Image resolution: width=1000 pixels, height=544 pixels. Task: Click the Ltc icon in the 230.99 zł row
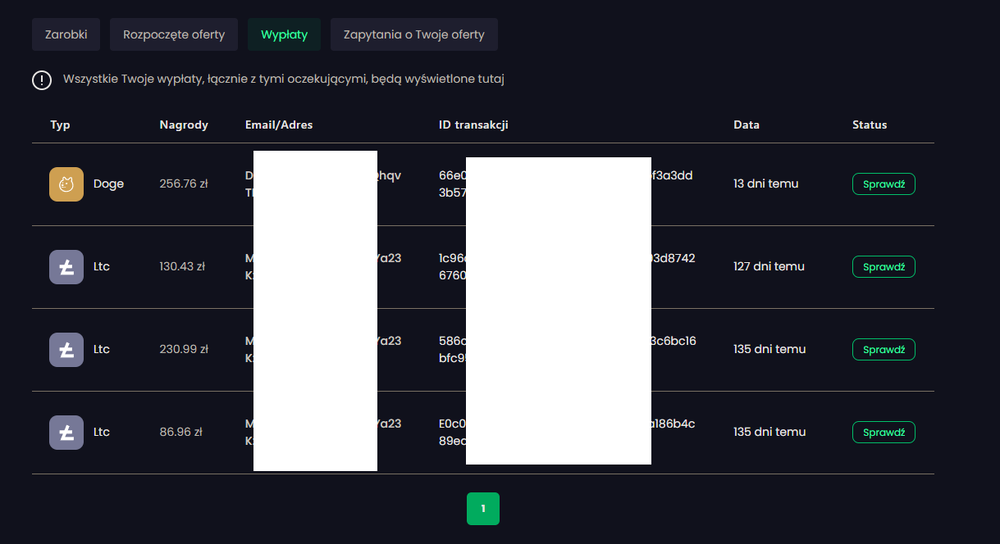(66, 350)
